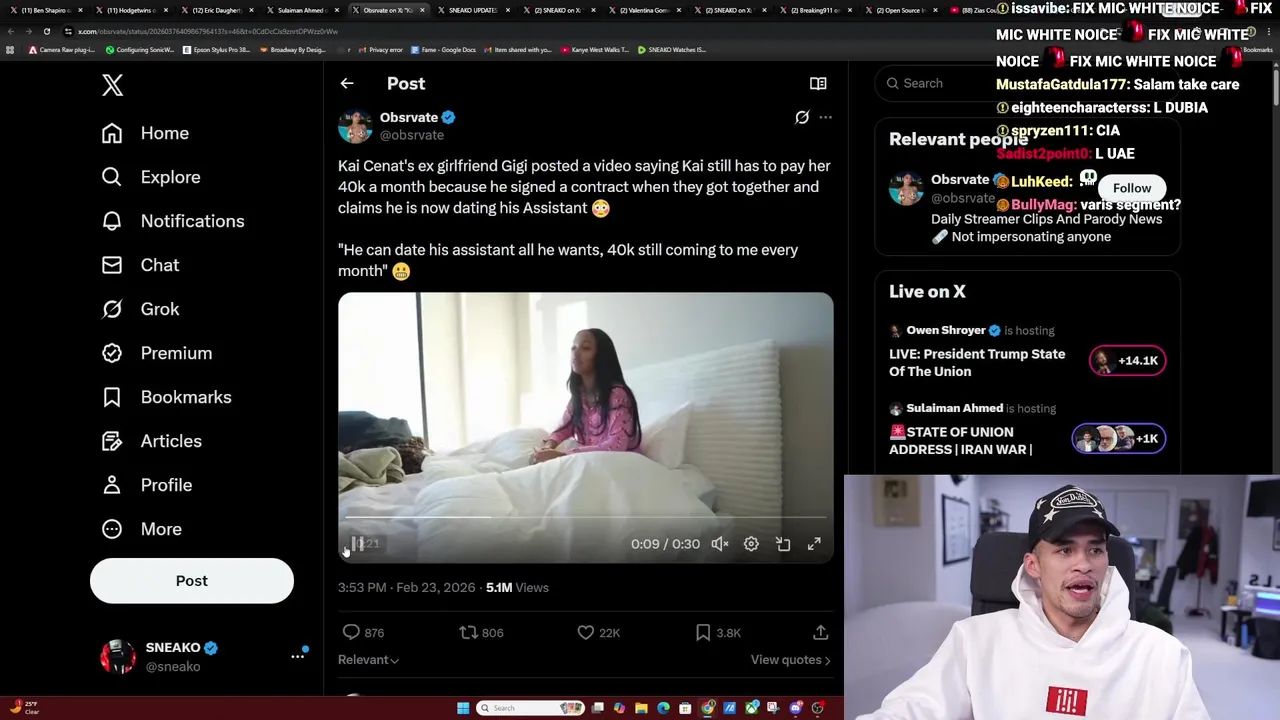
Task: Open Home from the sidebar
Action: click(x=145, y=133)
